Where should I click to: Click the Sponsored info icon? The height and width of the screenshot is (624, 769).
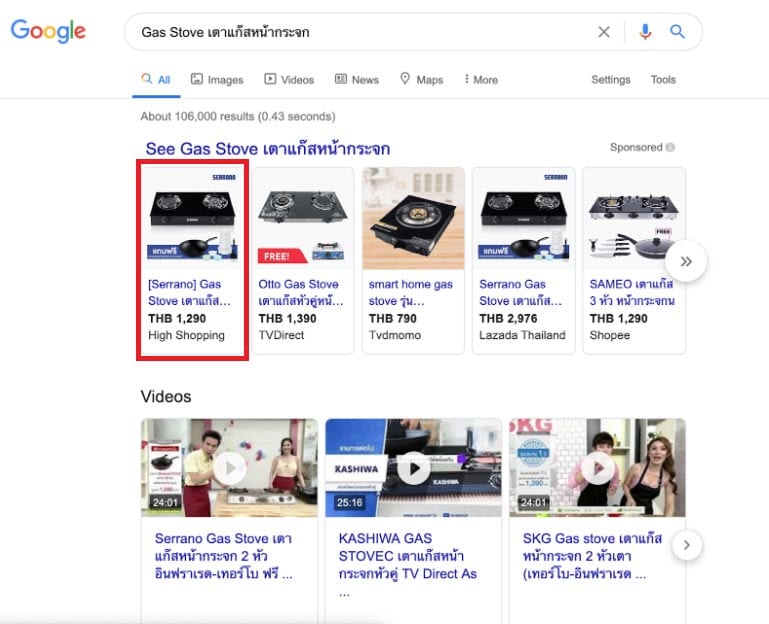pos(670,147)
